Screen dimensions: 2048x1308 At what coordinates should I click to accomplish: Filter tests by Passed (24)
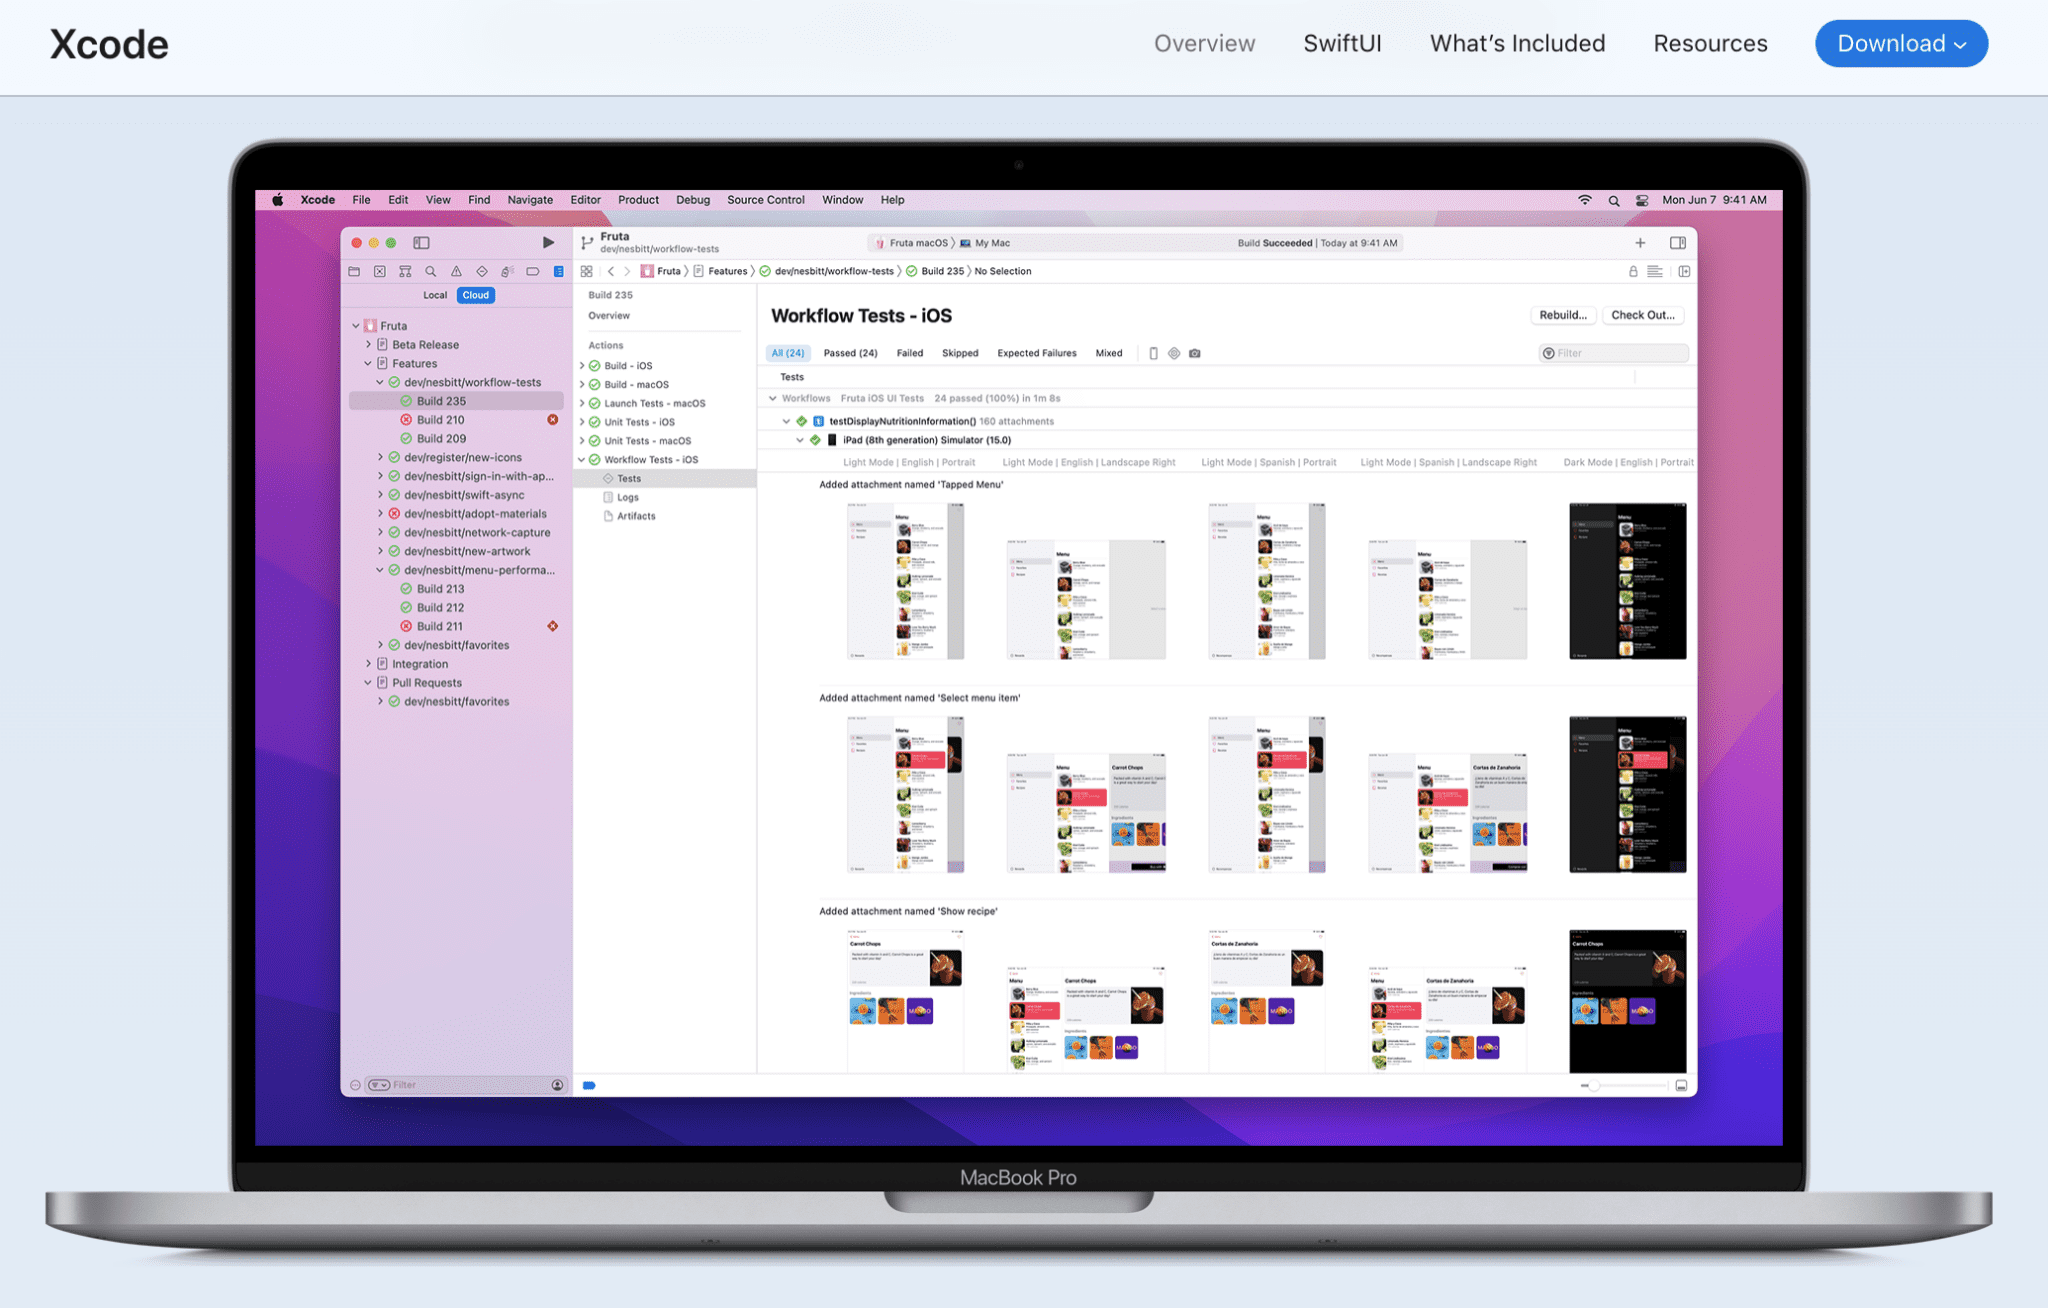coord(850,353)
